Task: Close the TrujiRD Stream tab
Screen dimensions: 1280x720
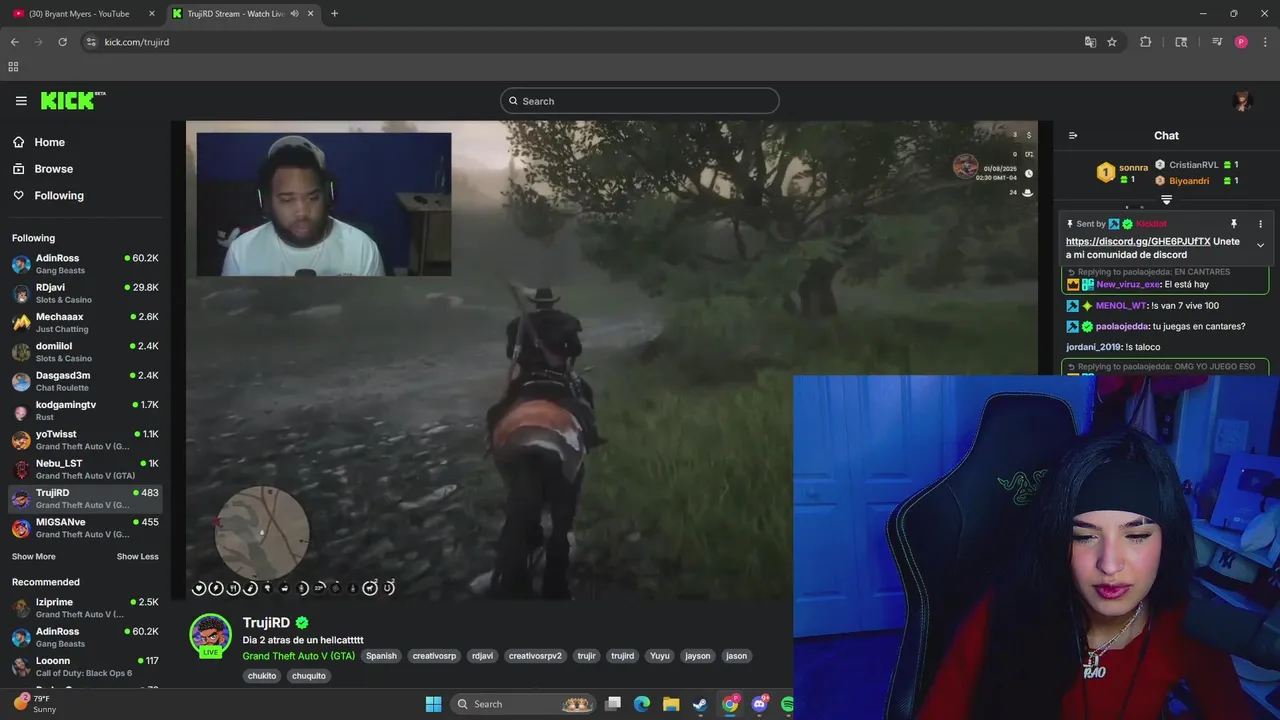Action: [x=311, y=14]
